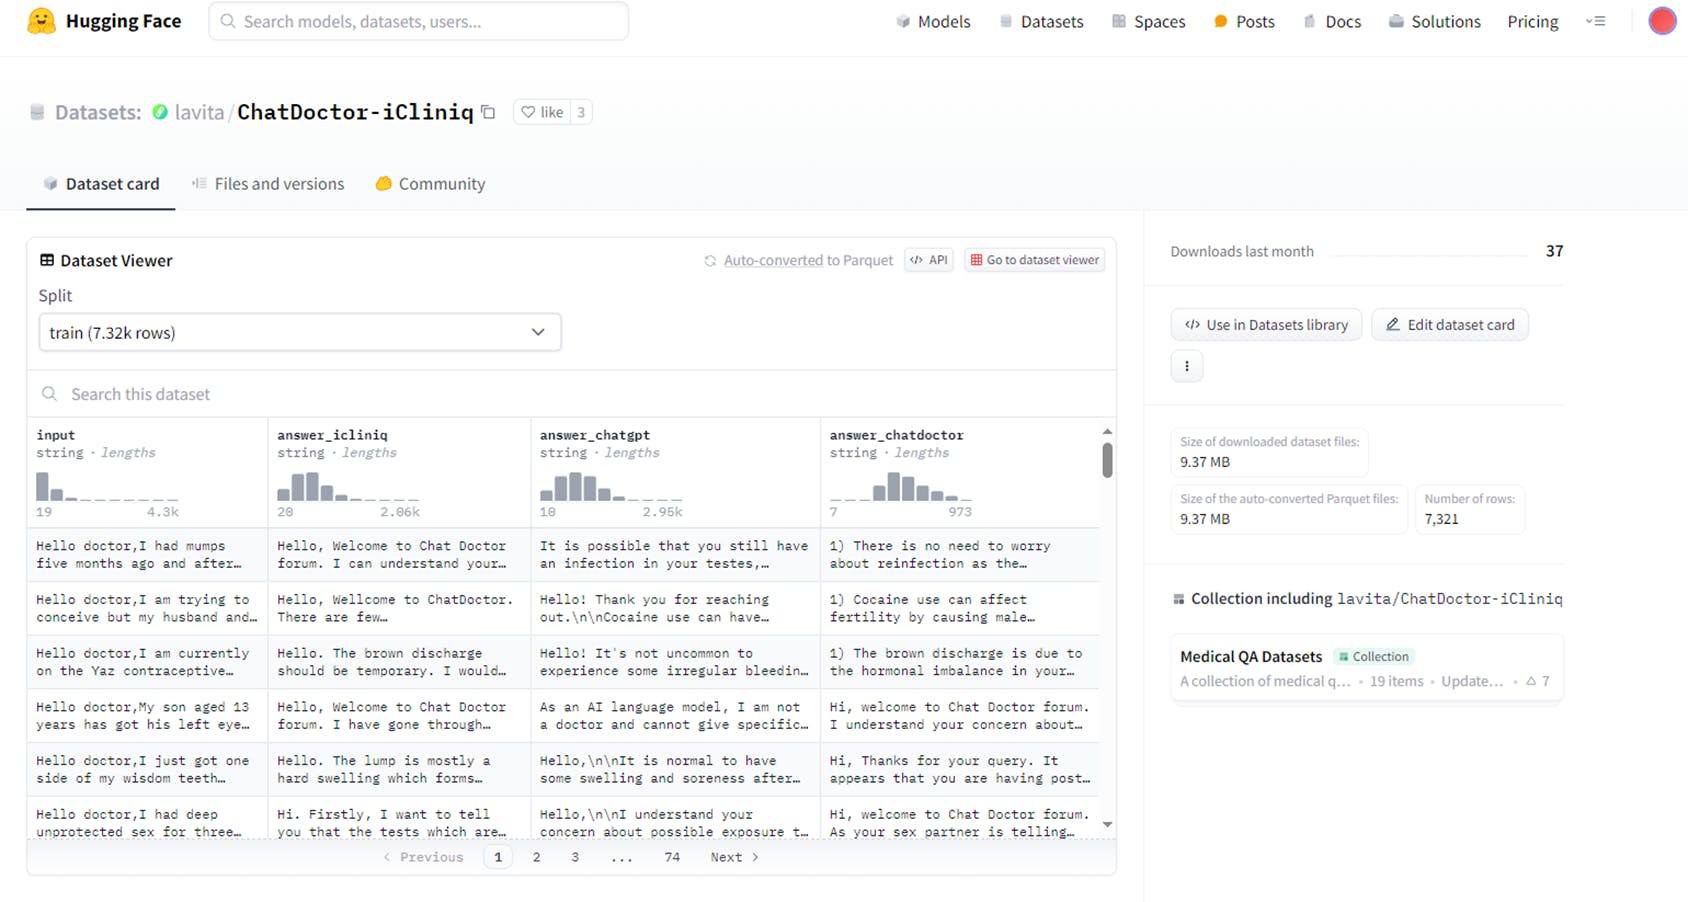Image resolution: width=1688 pixels, height=902 pixels.
Task: Open Spaces from the top navigation
Action: 1148,21
